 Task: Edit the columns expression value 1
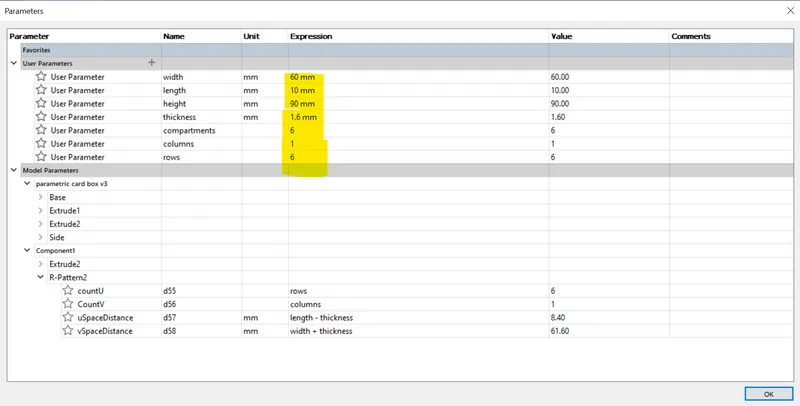pyautogui.click(x=418, y=143)
